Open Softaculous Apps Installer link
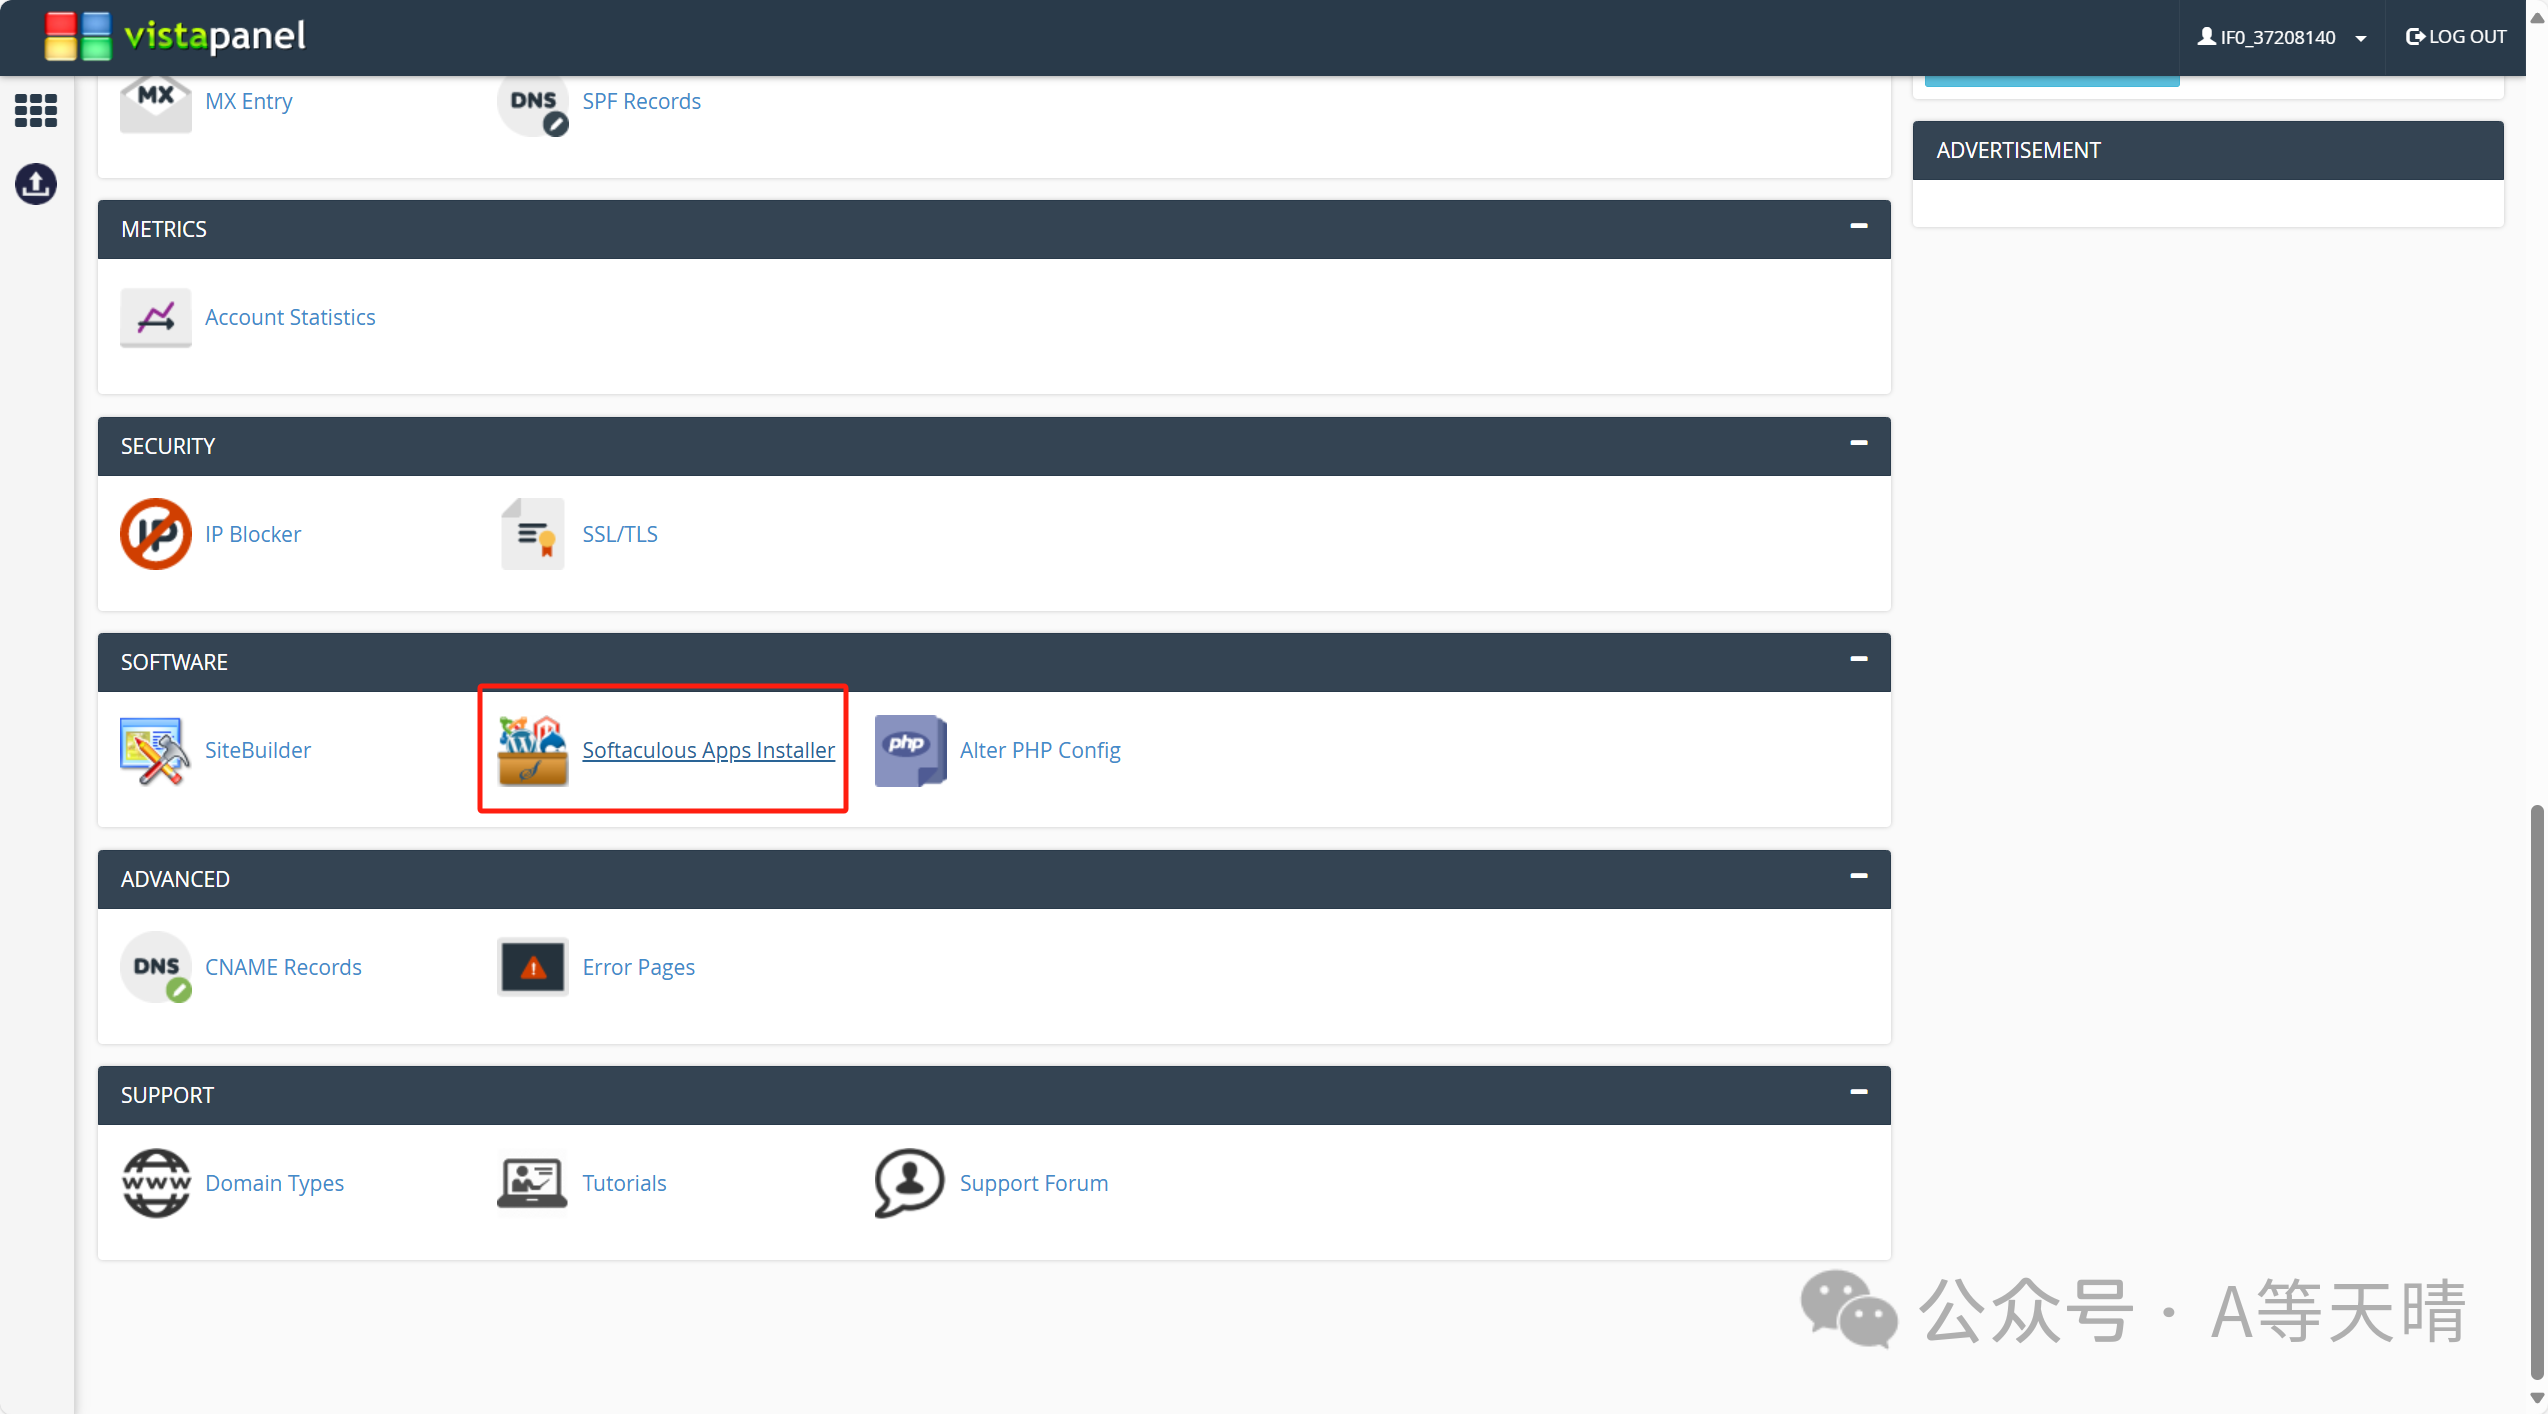 click(708, 750)
